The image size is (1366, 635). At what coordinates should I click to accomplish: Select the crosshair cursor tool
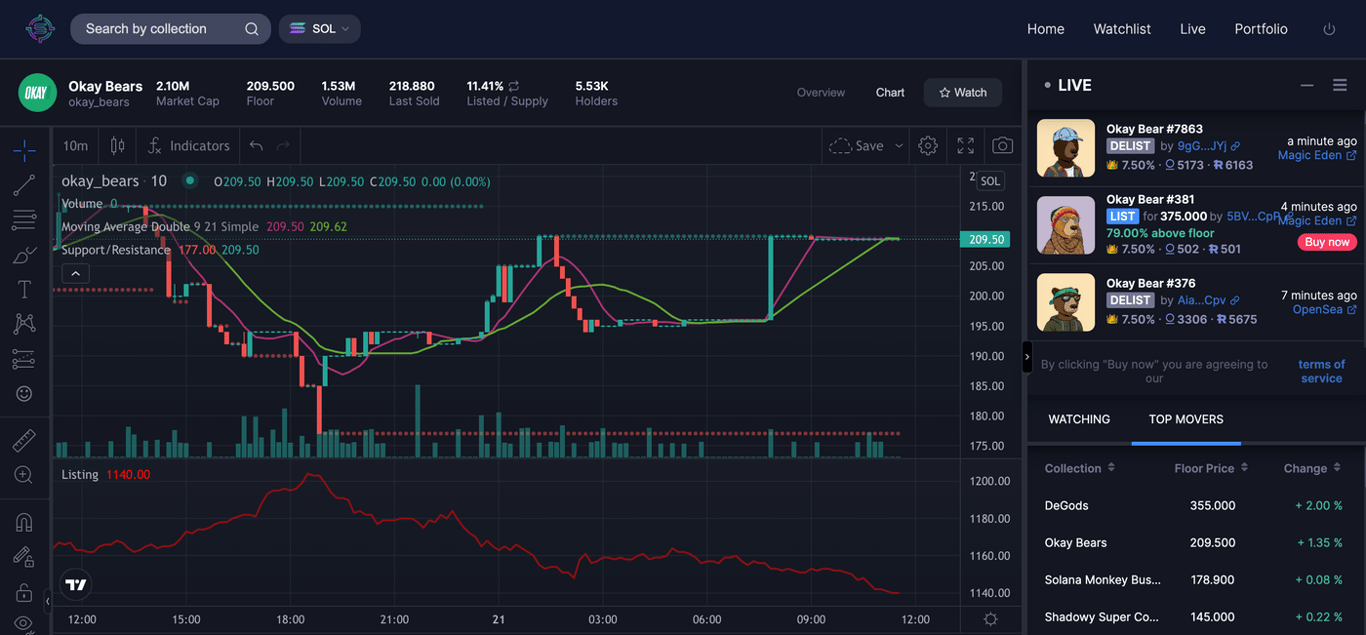(x=24, y=151)
